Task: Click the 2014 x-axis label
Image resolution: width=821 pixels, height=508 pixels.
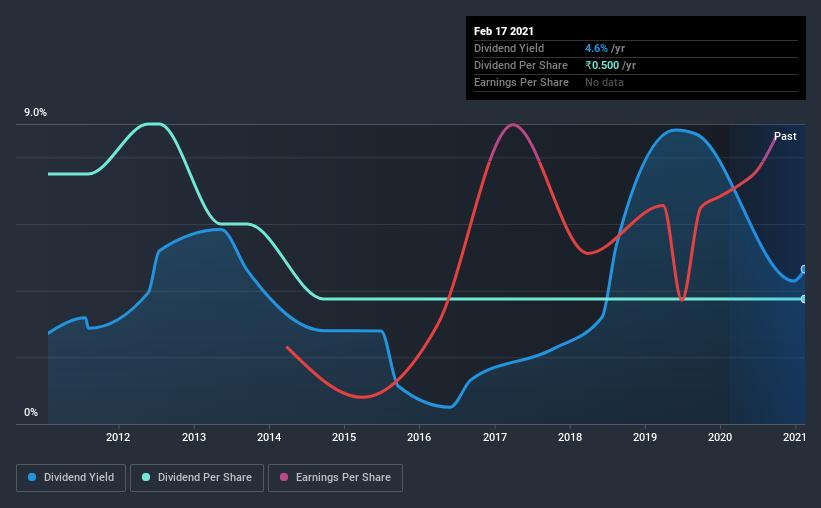Action: tap(269, 437)
